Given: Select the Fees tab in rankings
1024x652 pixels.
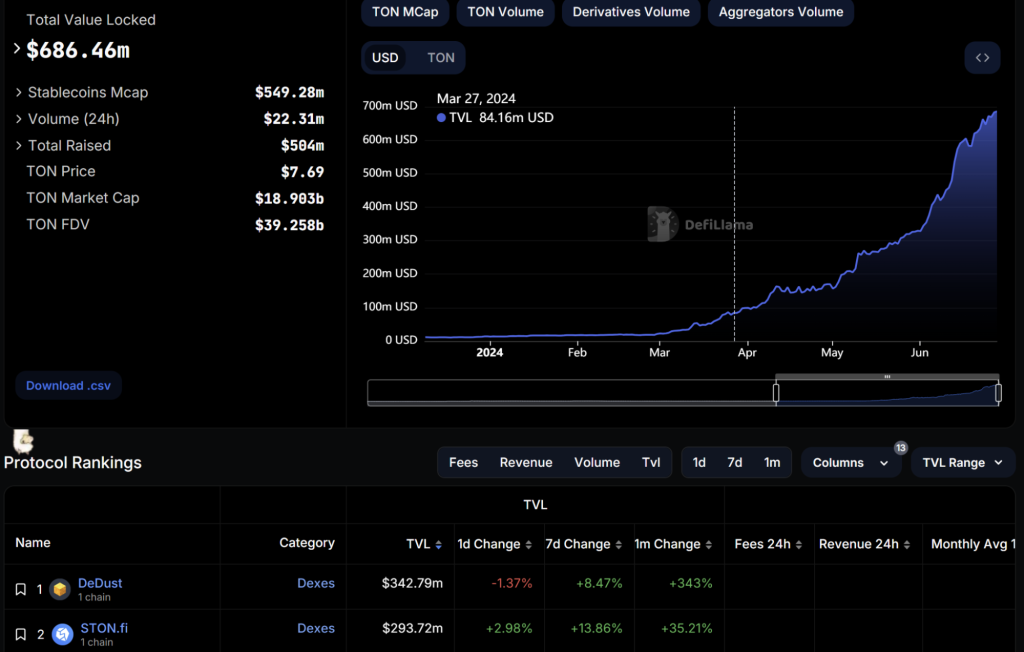Looking at the screenshot, I should tap(463, 463).
